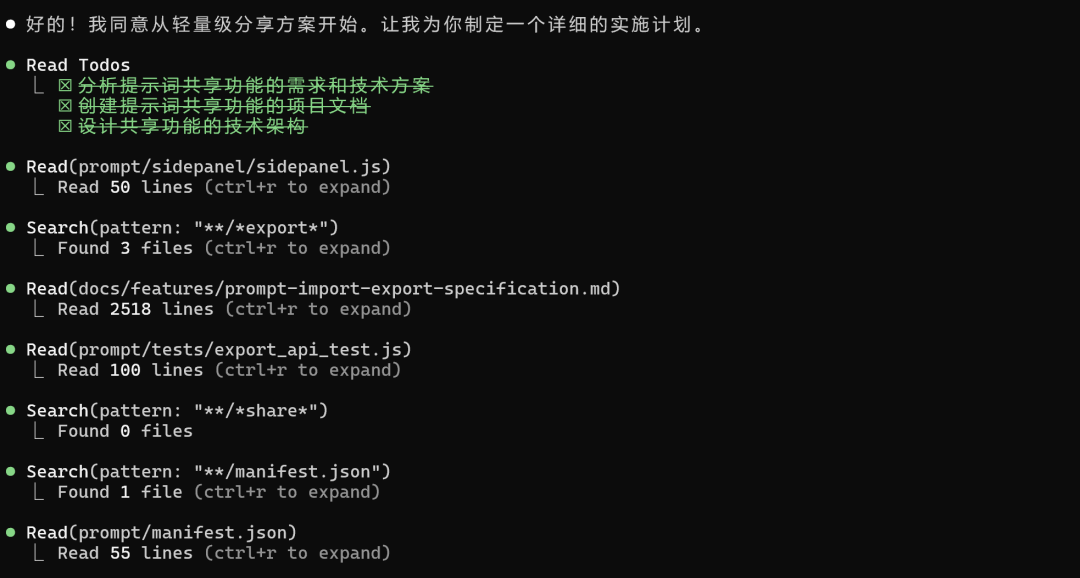Click the green bullet beside Read specification.md
Viewport: 1080px width, 578px height.
click(x=10, y=288)
